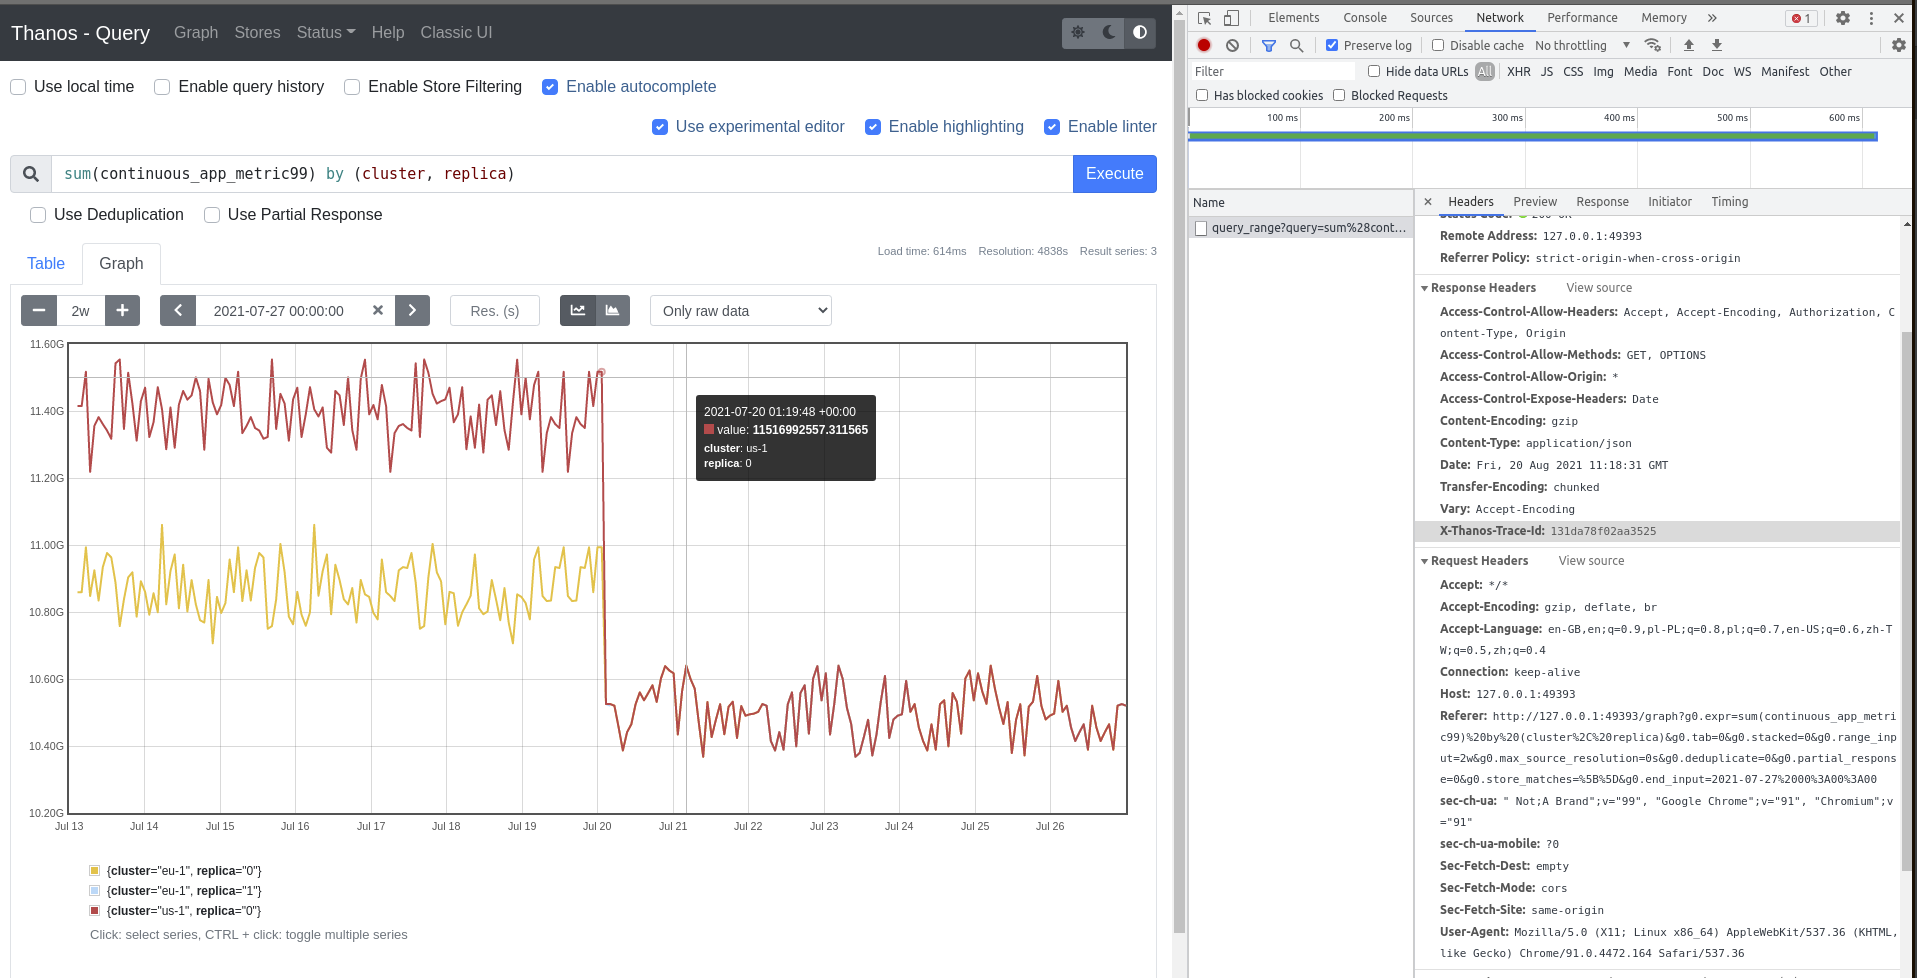Stop network recording with the red record icon
The image size is (1917, 978).
[1204, 45]
